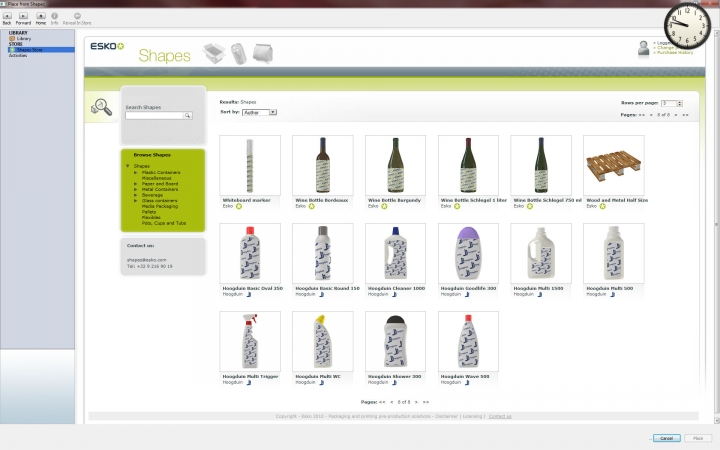Open the Sort by dropdown
720x450 pixels.
click(259, 112)
